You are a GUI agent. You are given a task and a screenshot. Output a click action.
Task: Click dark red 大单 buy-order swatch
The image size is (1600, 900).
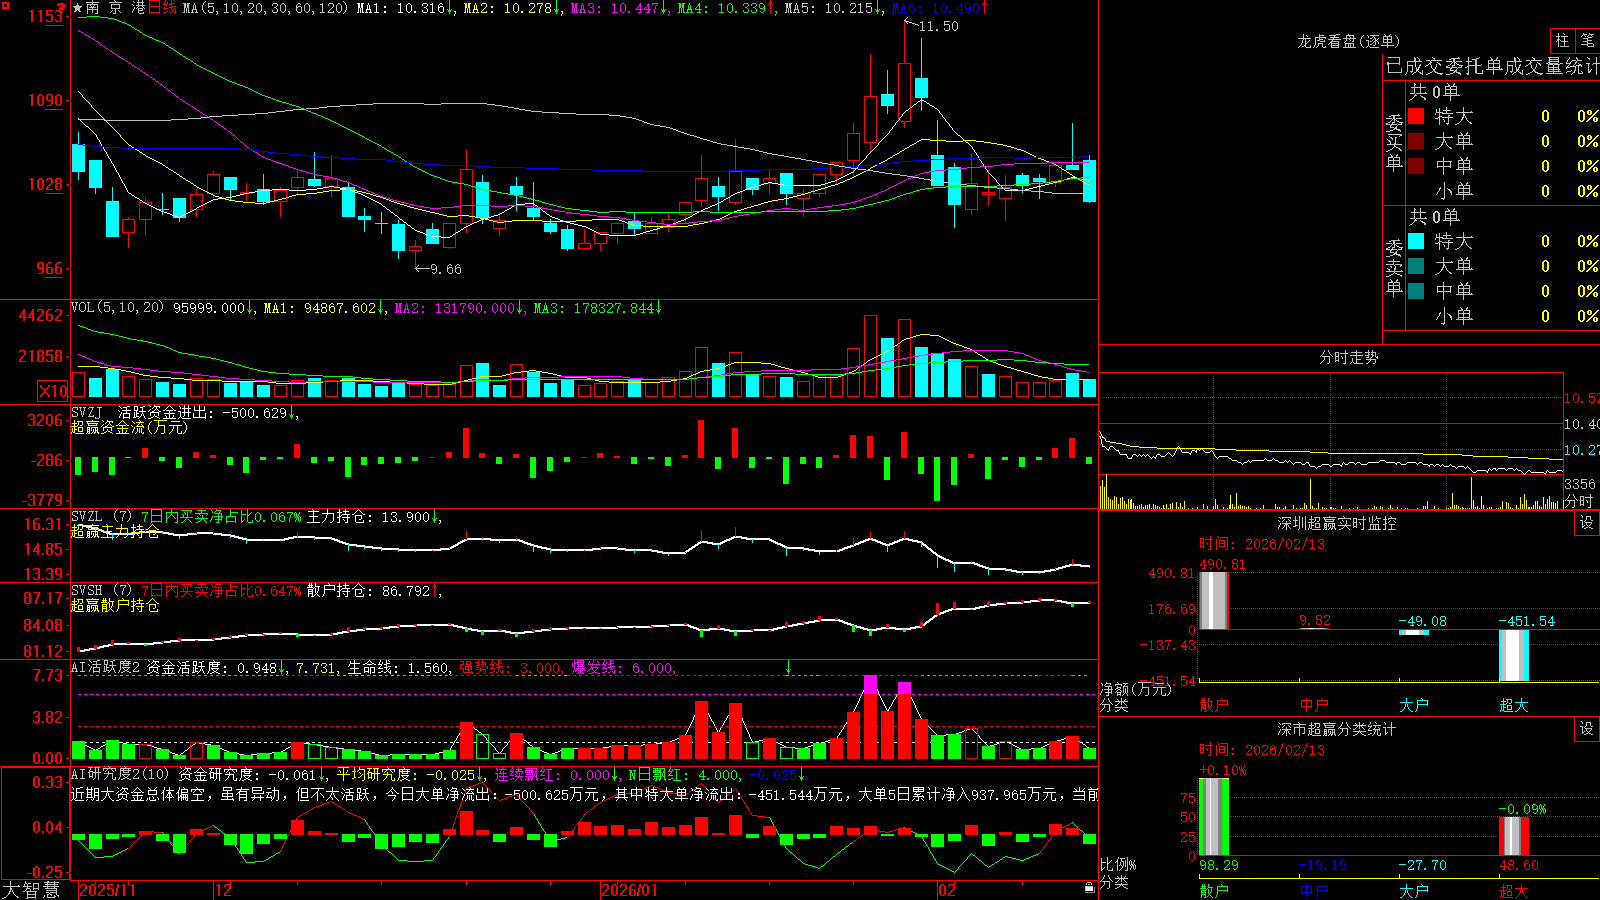coord(1416,141)
